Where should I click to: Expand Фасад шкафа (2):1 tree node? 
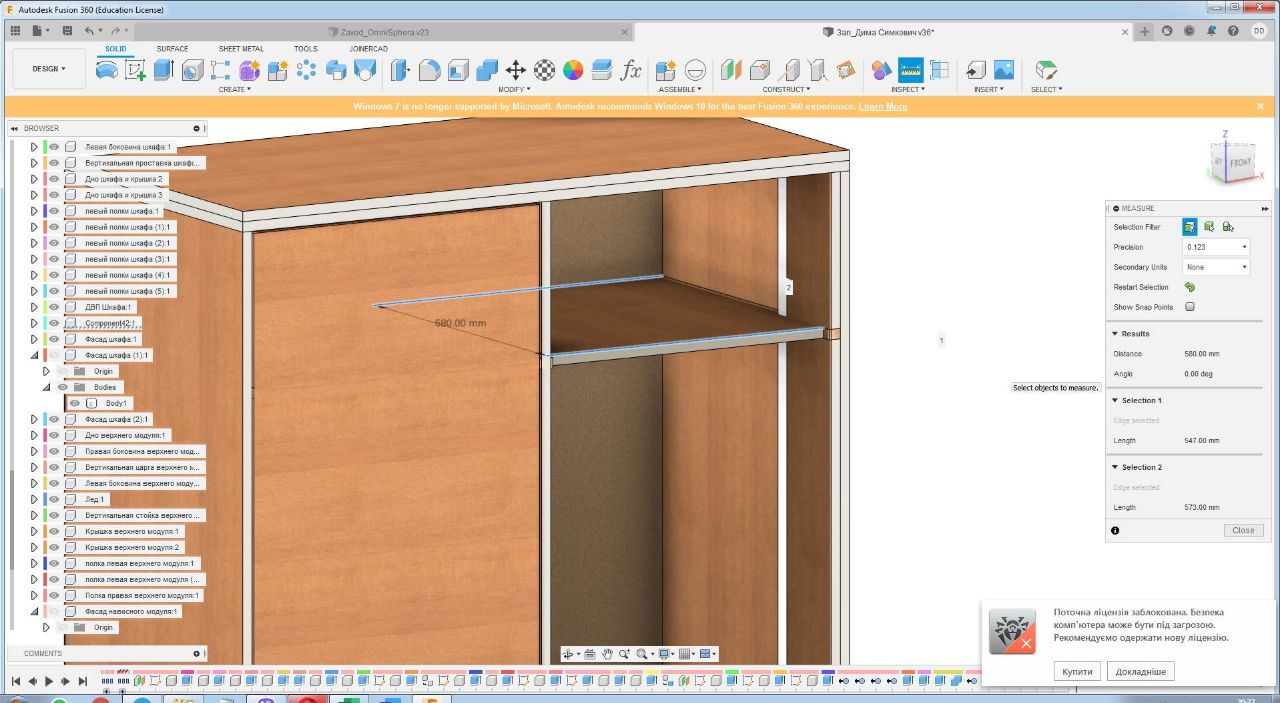(34, 419)
